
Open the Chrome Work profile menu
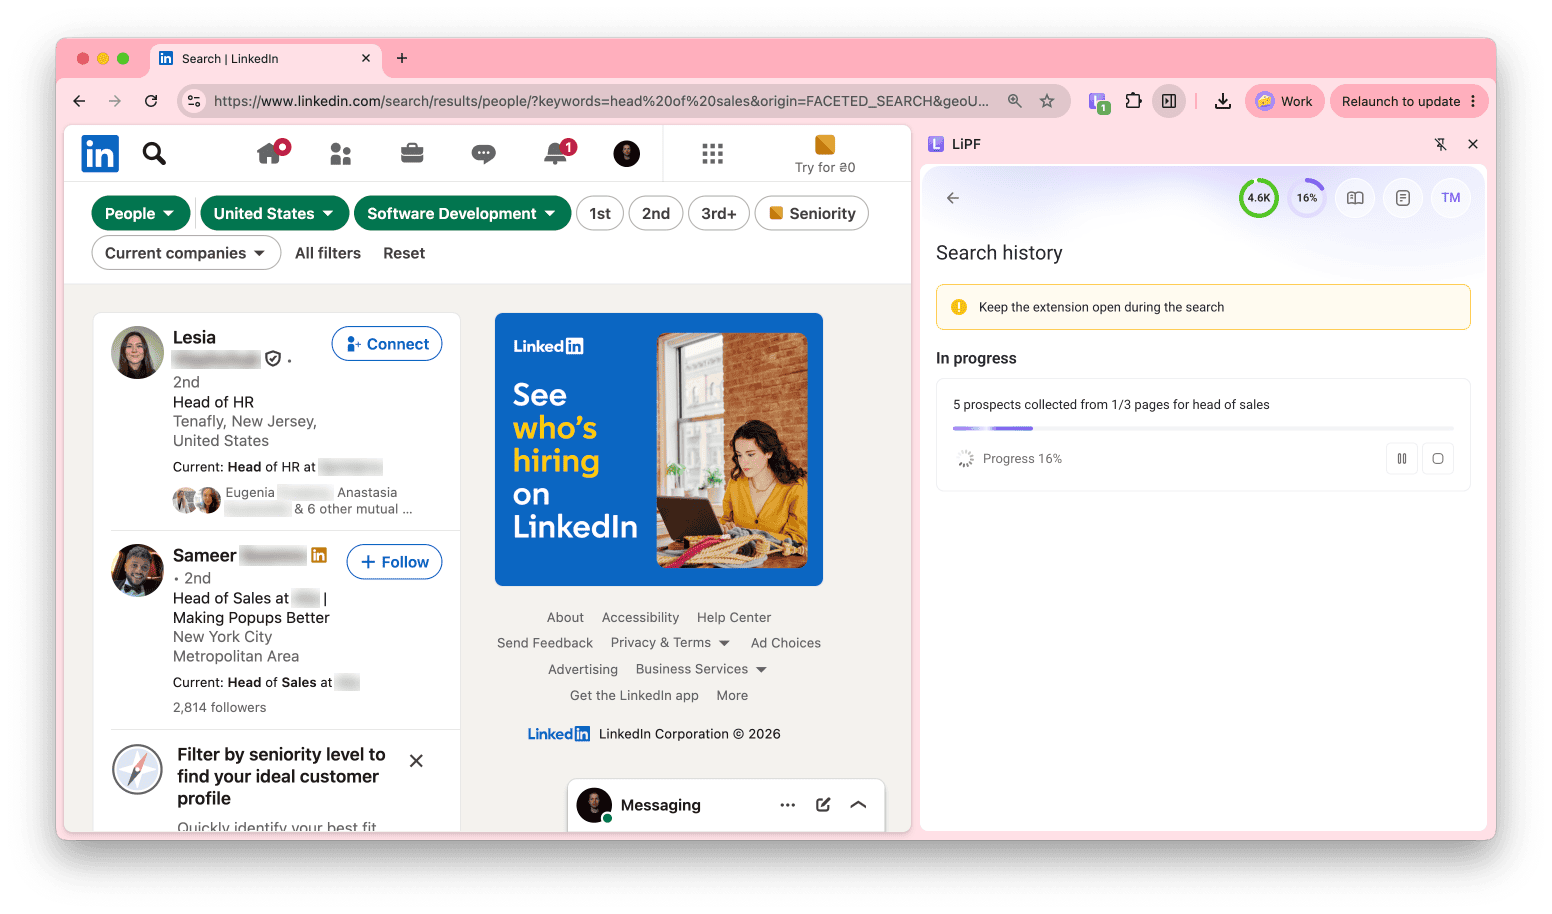[x=1285, y=101]
